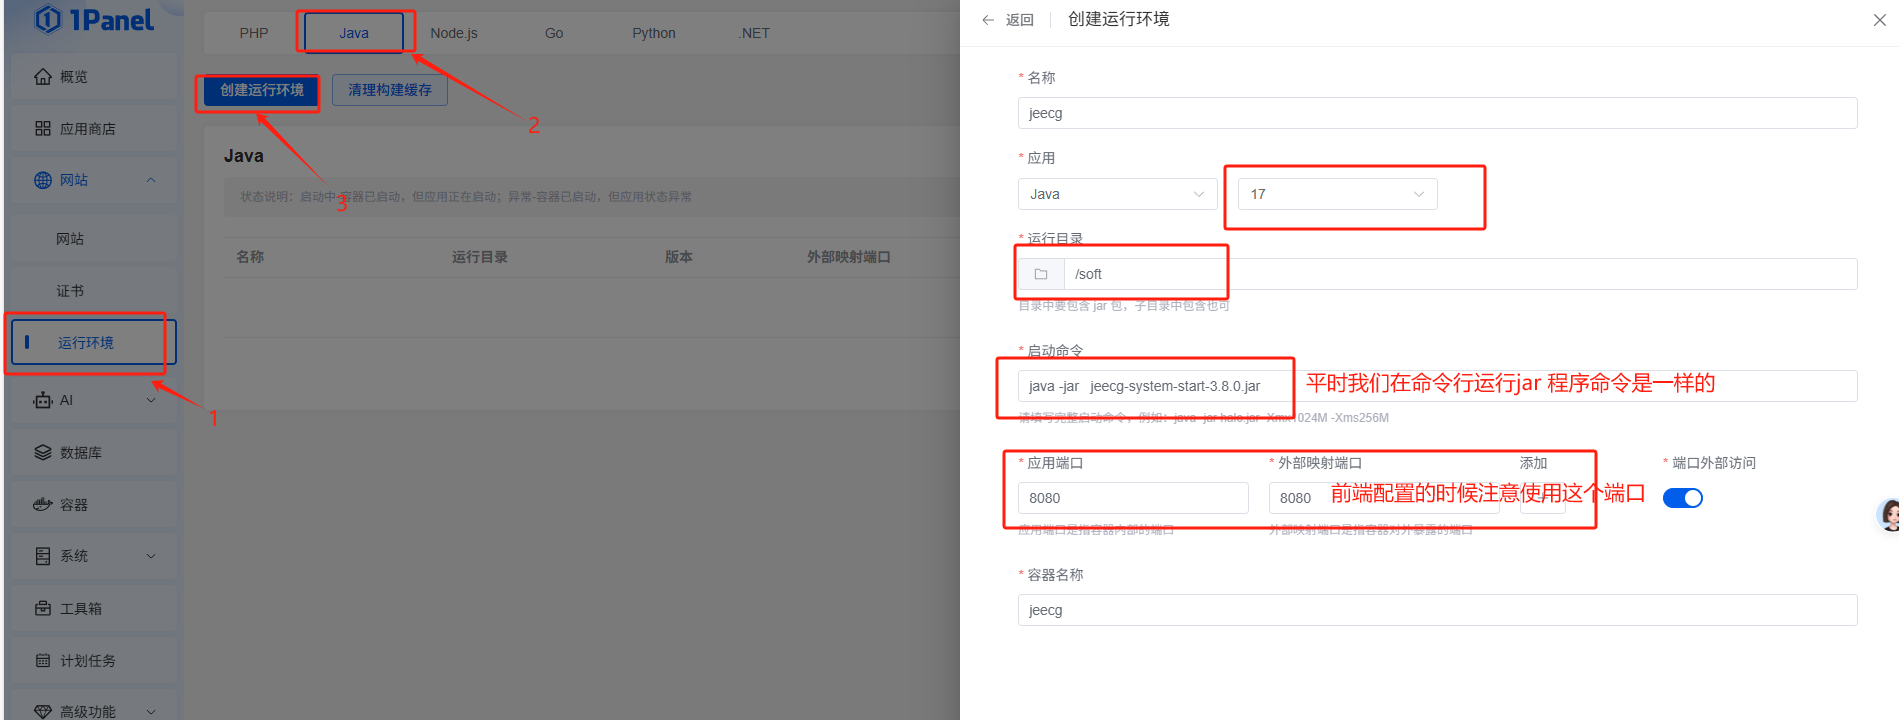Switch to the Node.js tab

pyautogui.click(x=454, y=33)
